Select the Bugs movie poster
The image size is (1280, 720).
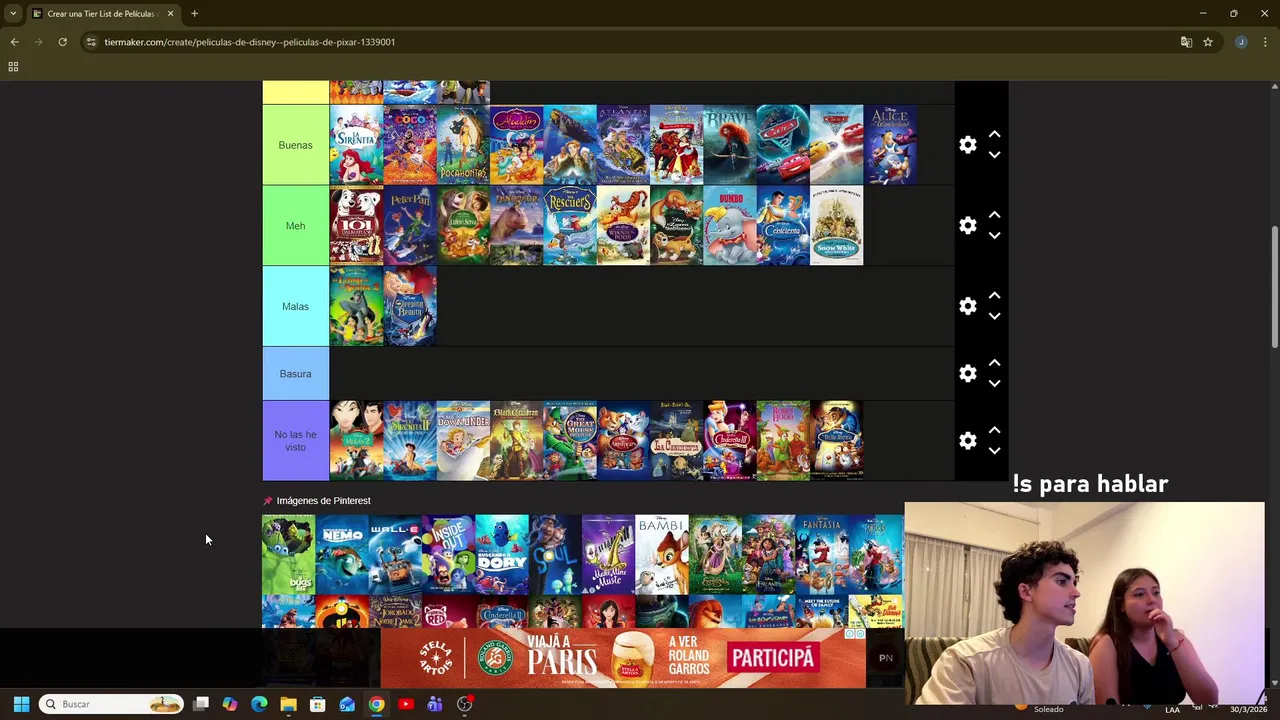coord(288,555)
